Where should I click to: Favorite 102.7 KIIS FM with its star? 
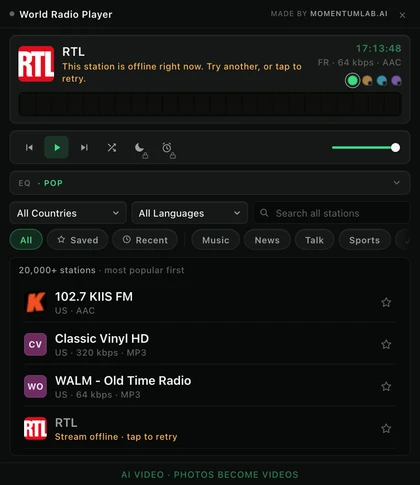pos(386,302)
